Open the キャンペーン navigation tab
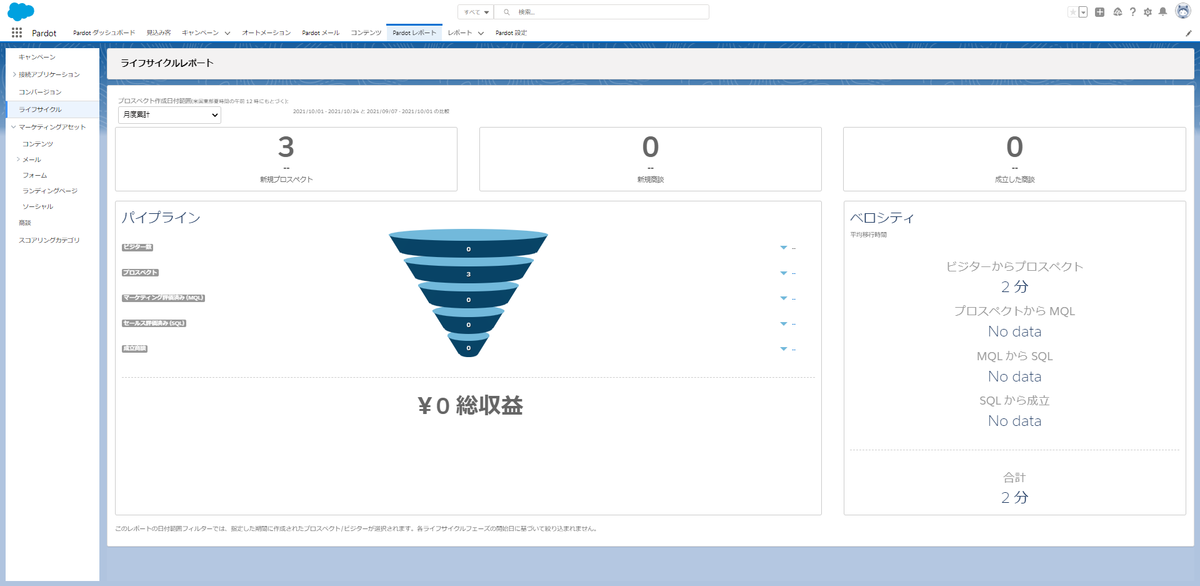The image size is (1200, 586). [200, 33]
